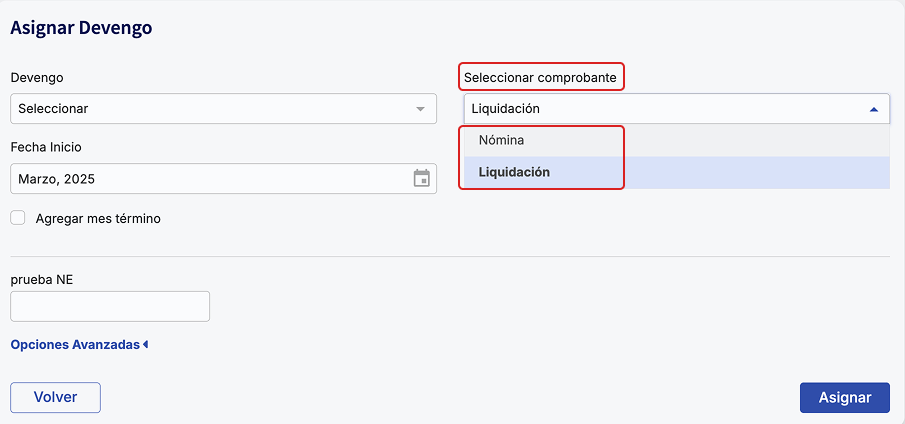Click the 'Seleccionar comprobante' label

[x=540, y=77]
